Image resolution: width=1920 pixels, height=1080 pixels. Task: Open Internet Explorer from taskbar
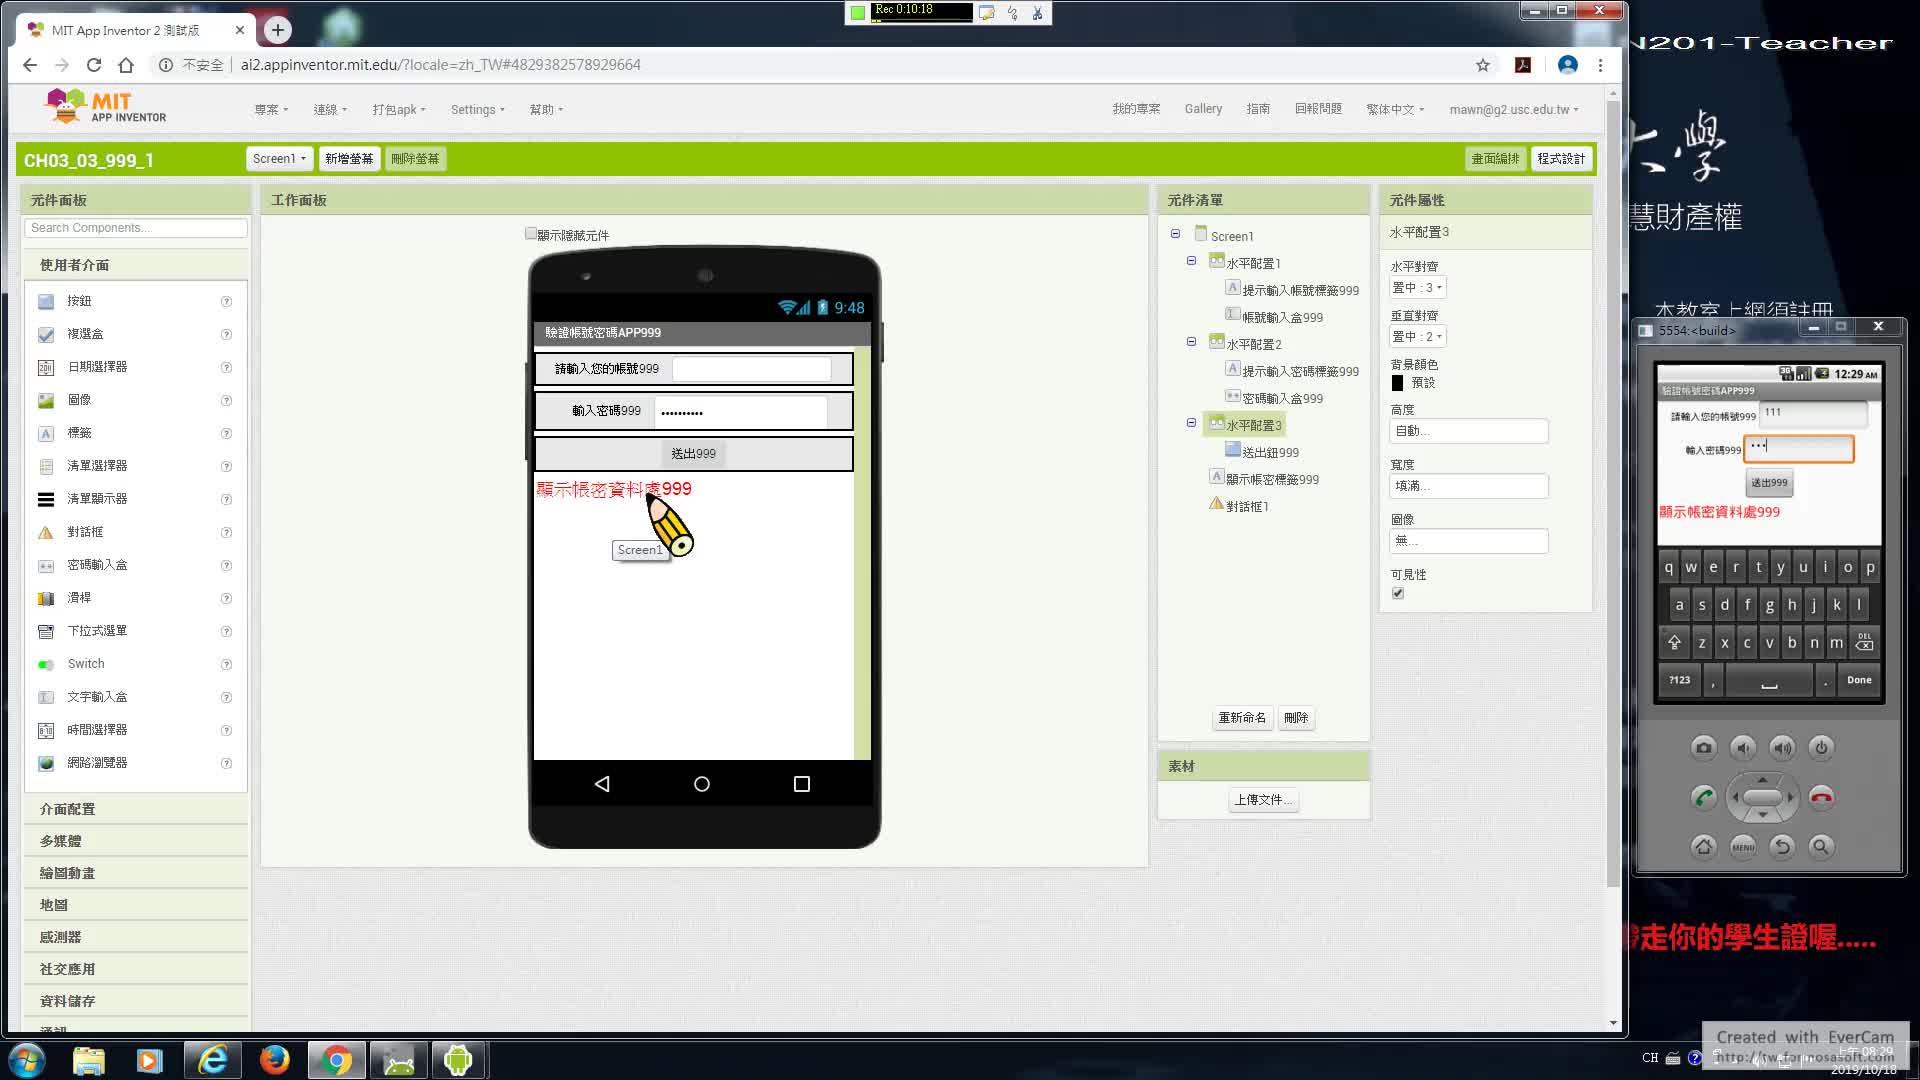point(212,1060)
